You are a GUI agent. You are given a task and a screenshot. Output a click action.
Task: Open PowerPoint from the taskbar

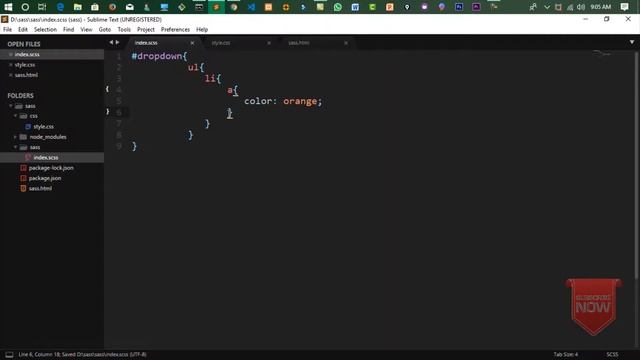pyautogui.click(x=390, y=7)
